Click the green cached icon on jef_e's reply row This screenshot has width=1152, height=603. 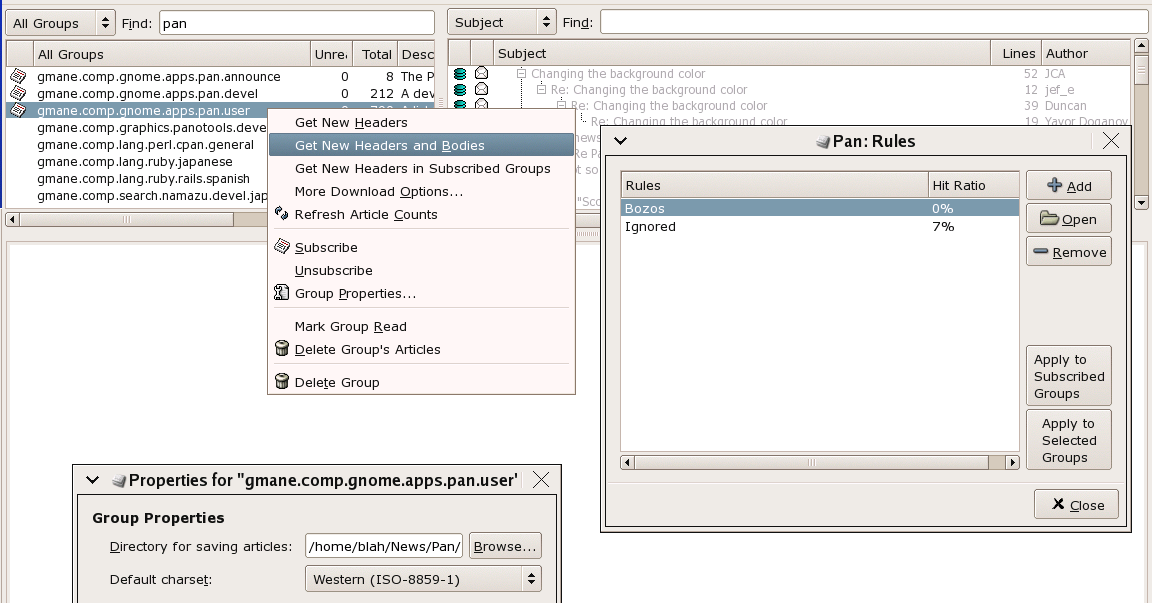(460, 90)
